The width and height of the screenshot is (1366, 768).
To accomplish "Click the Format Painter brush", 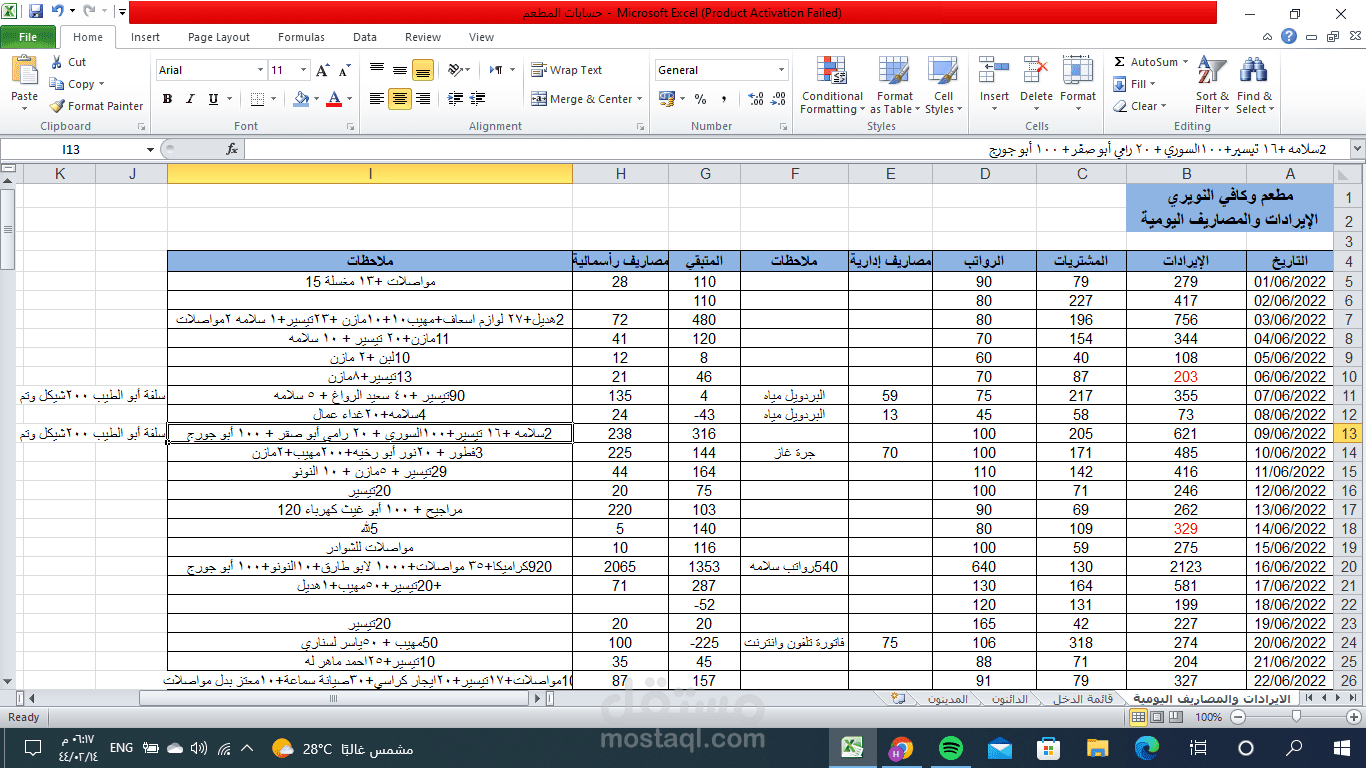I will 57,106.
